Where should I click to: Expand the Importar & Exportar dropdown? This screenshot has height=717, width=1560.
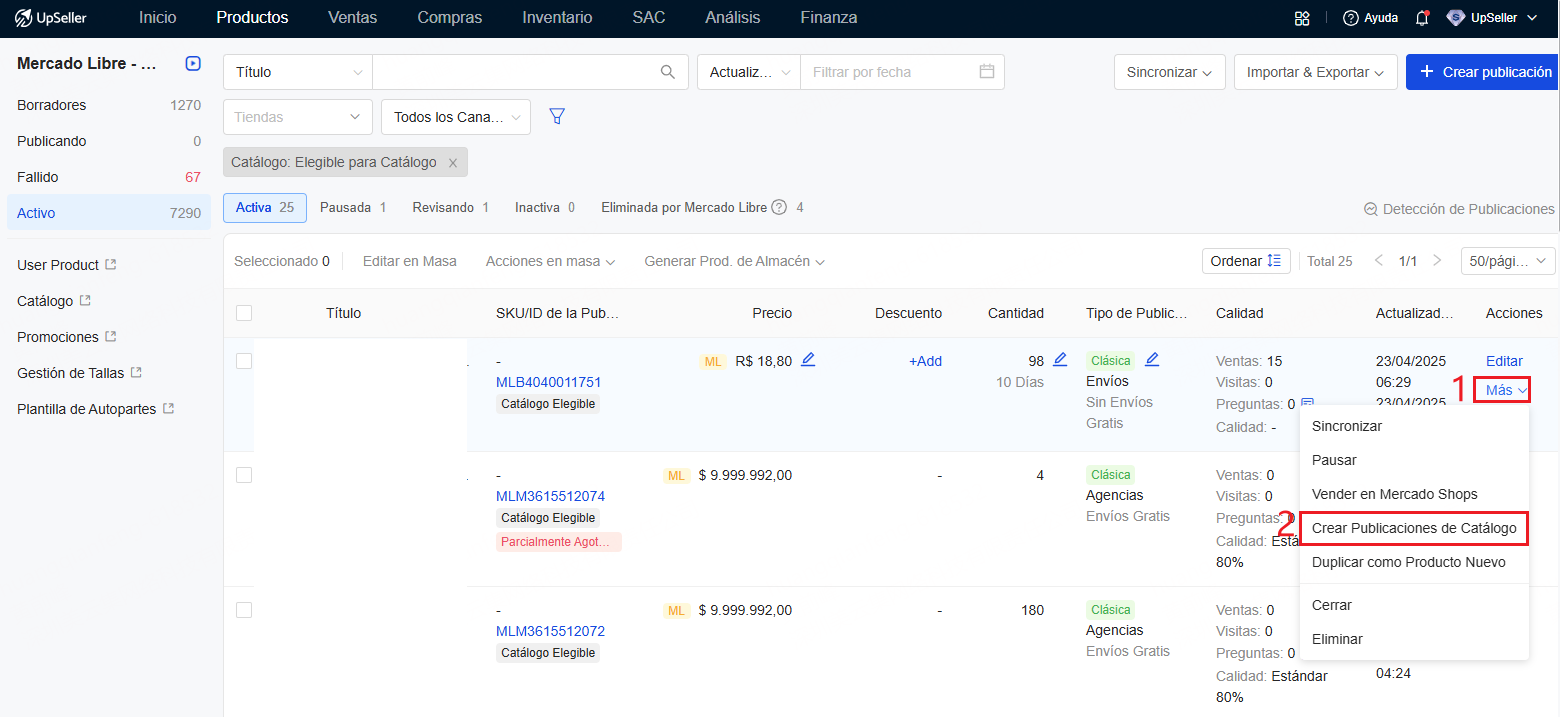[1315, 72]
